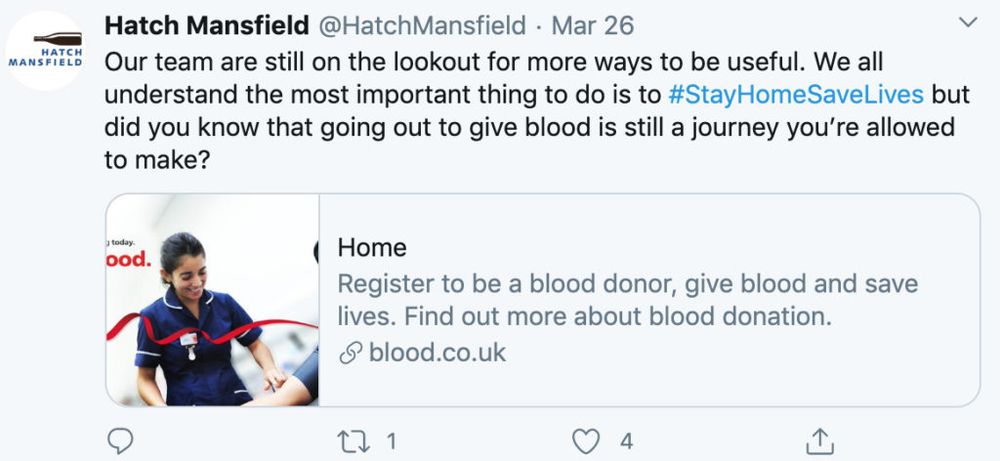This screenshot has height=461, width=1000.
Task: Like the tweet with the heart icon
Action: [585, 441]
